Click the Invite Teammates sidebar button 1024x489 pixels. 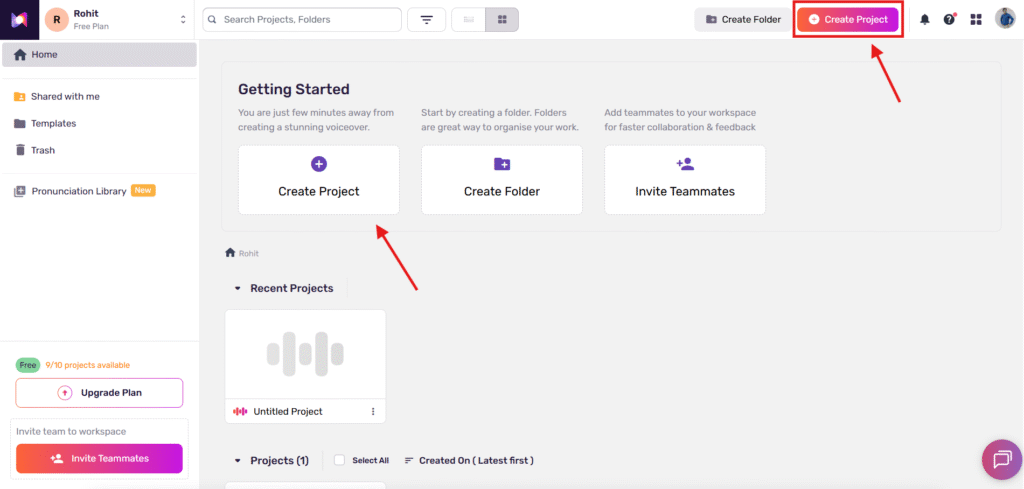coord(99,458)
